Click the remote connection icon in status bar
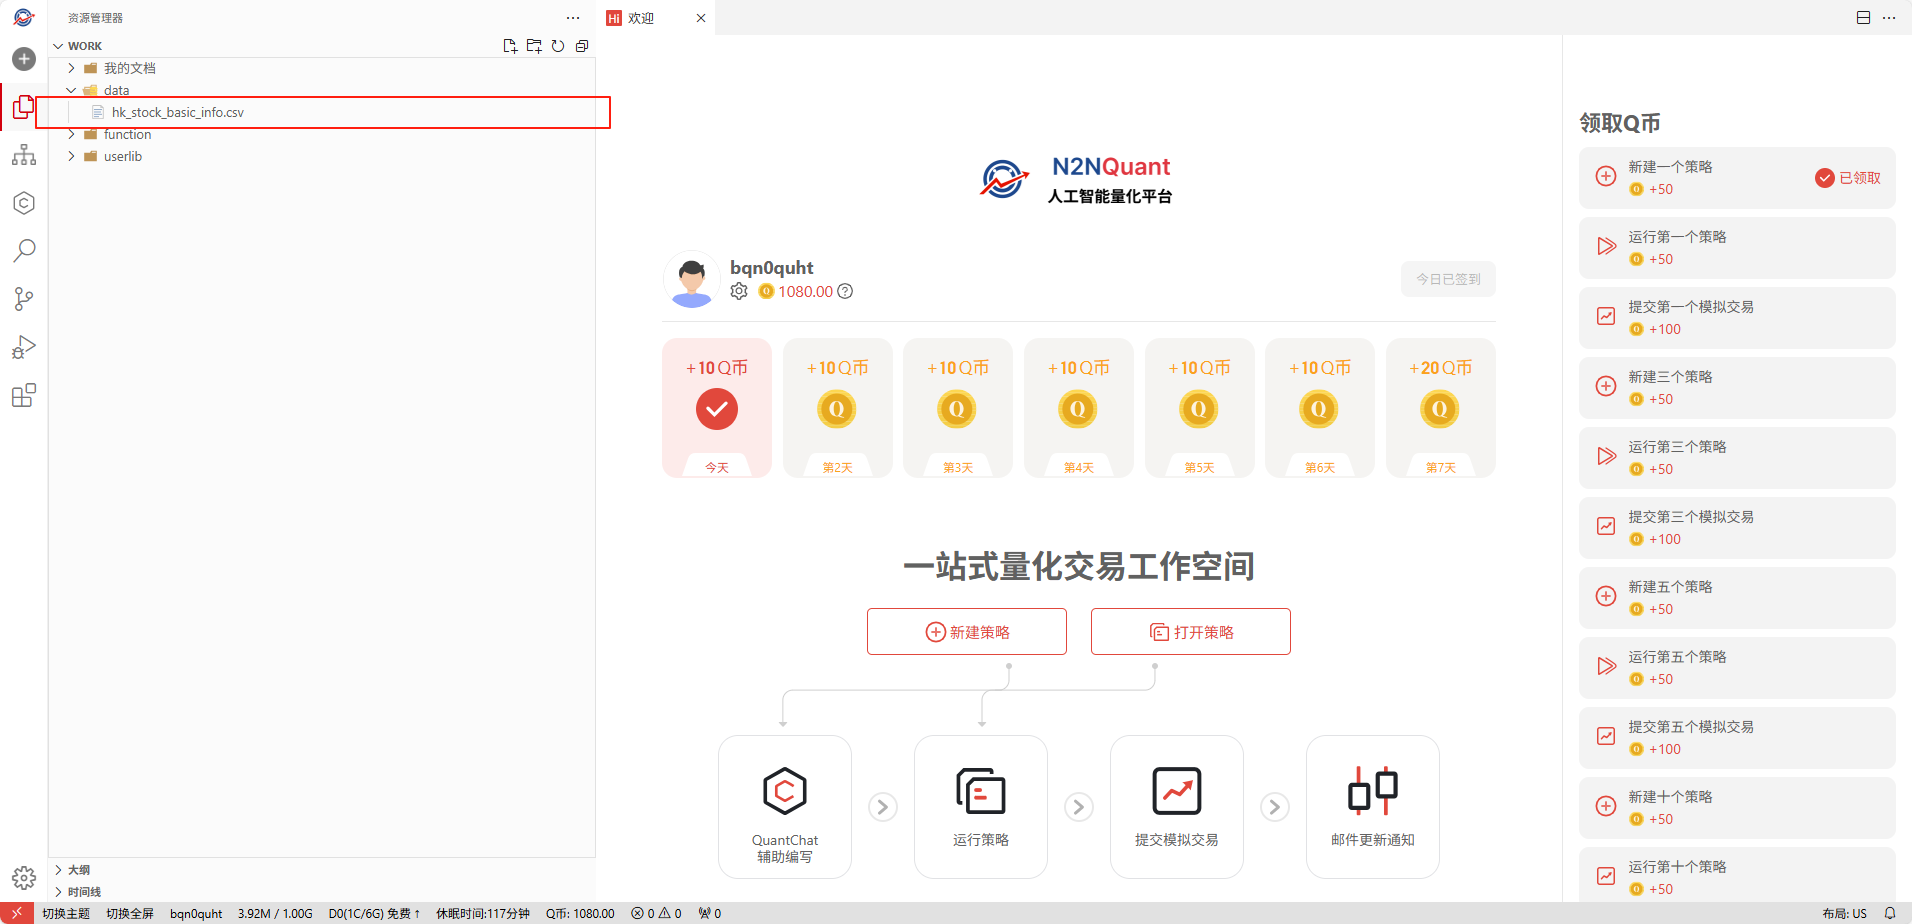Screen dimensions: 1912x924 17,913
